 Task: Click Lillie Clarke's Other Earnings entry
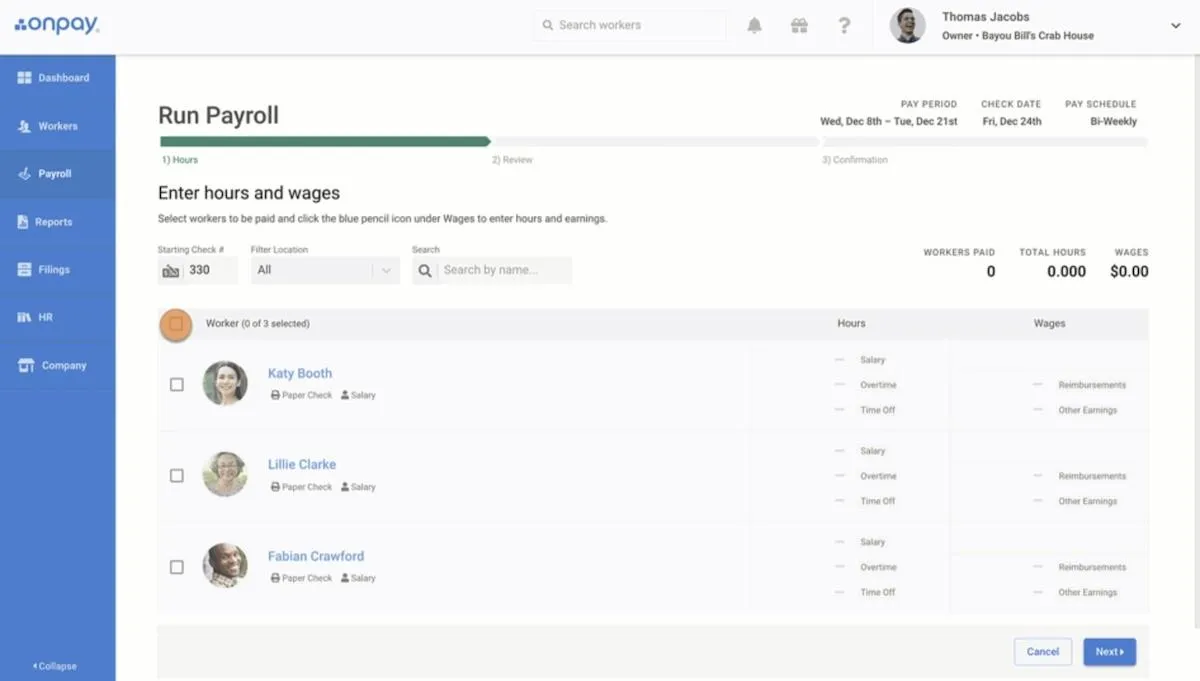coord(1075,501)
